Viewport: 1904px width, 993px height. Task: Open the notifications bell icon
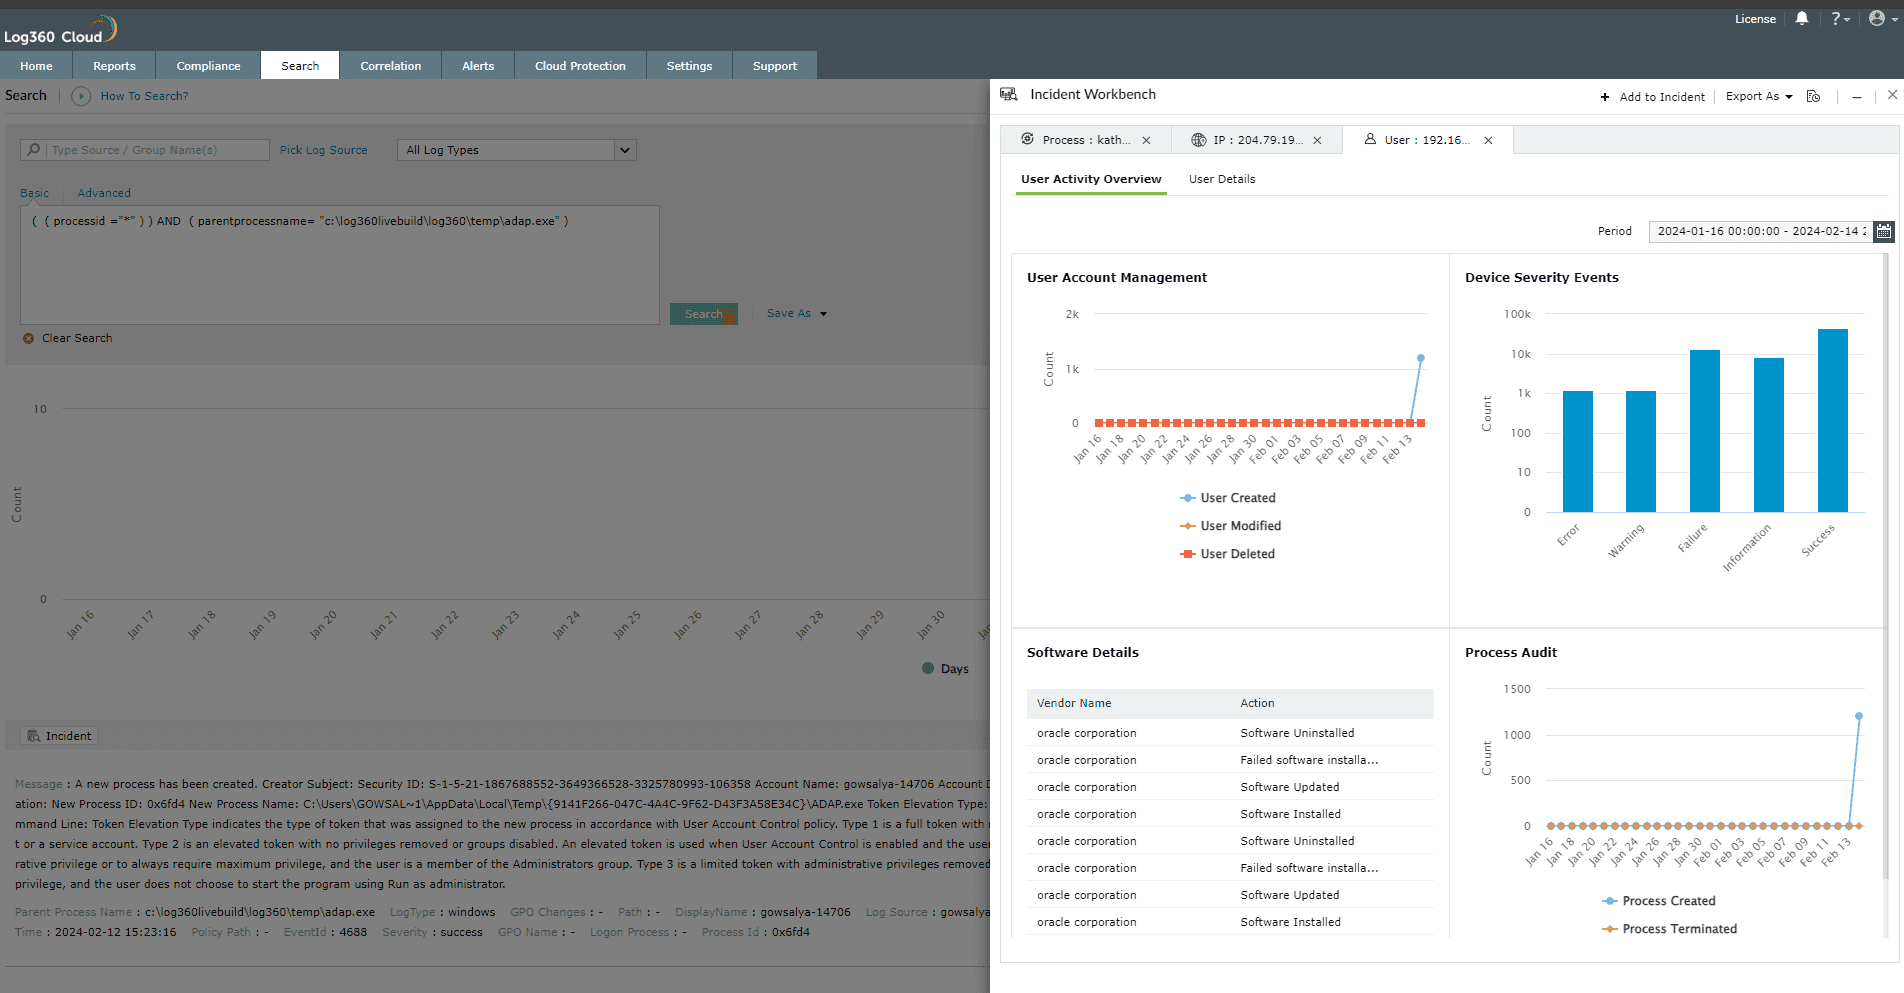click(x=1802, y=18)
